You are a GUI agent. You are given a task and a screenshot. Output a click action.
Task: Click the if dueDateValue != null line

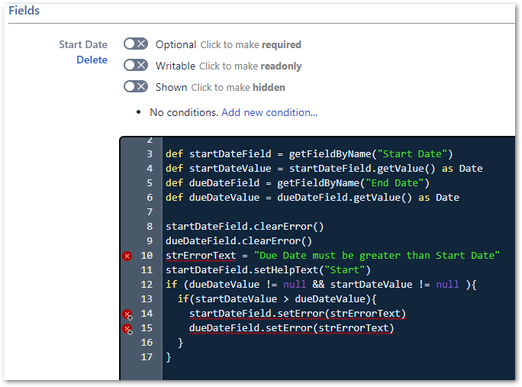321,285
